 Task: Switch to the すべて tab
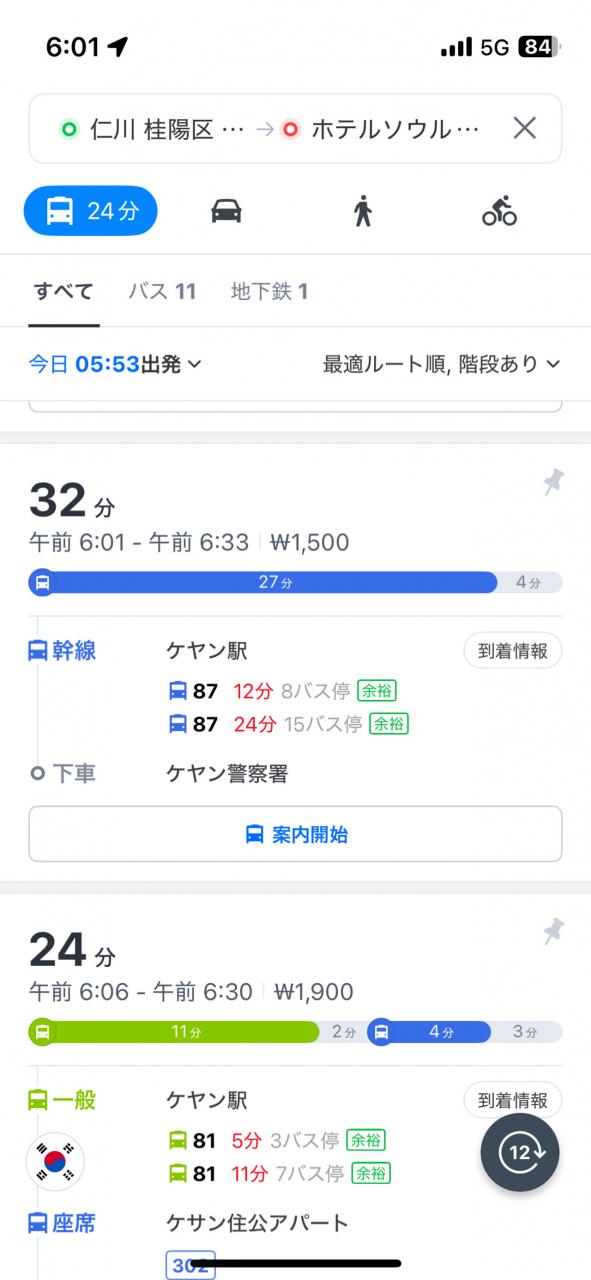point(64,292)
